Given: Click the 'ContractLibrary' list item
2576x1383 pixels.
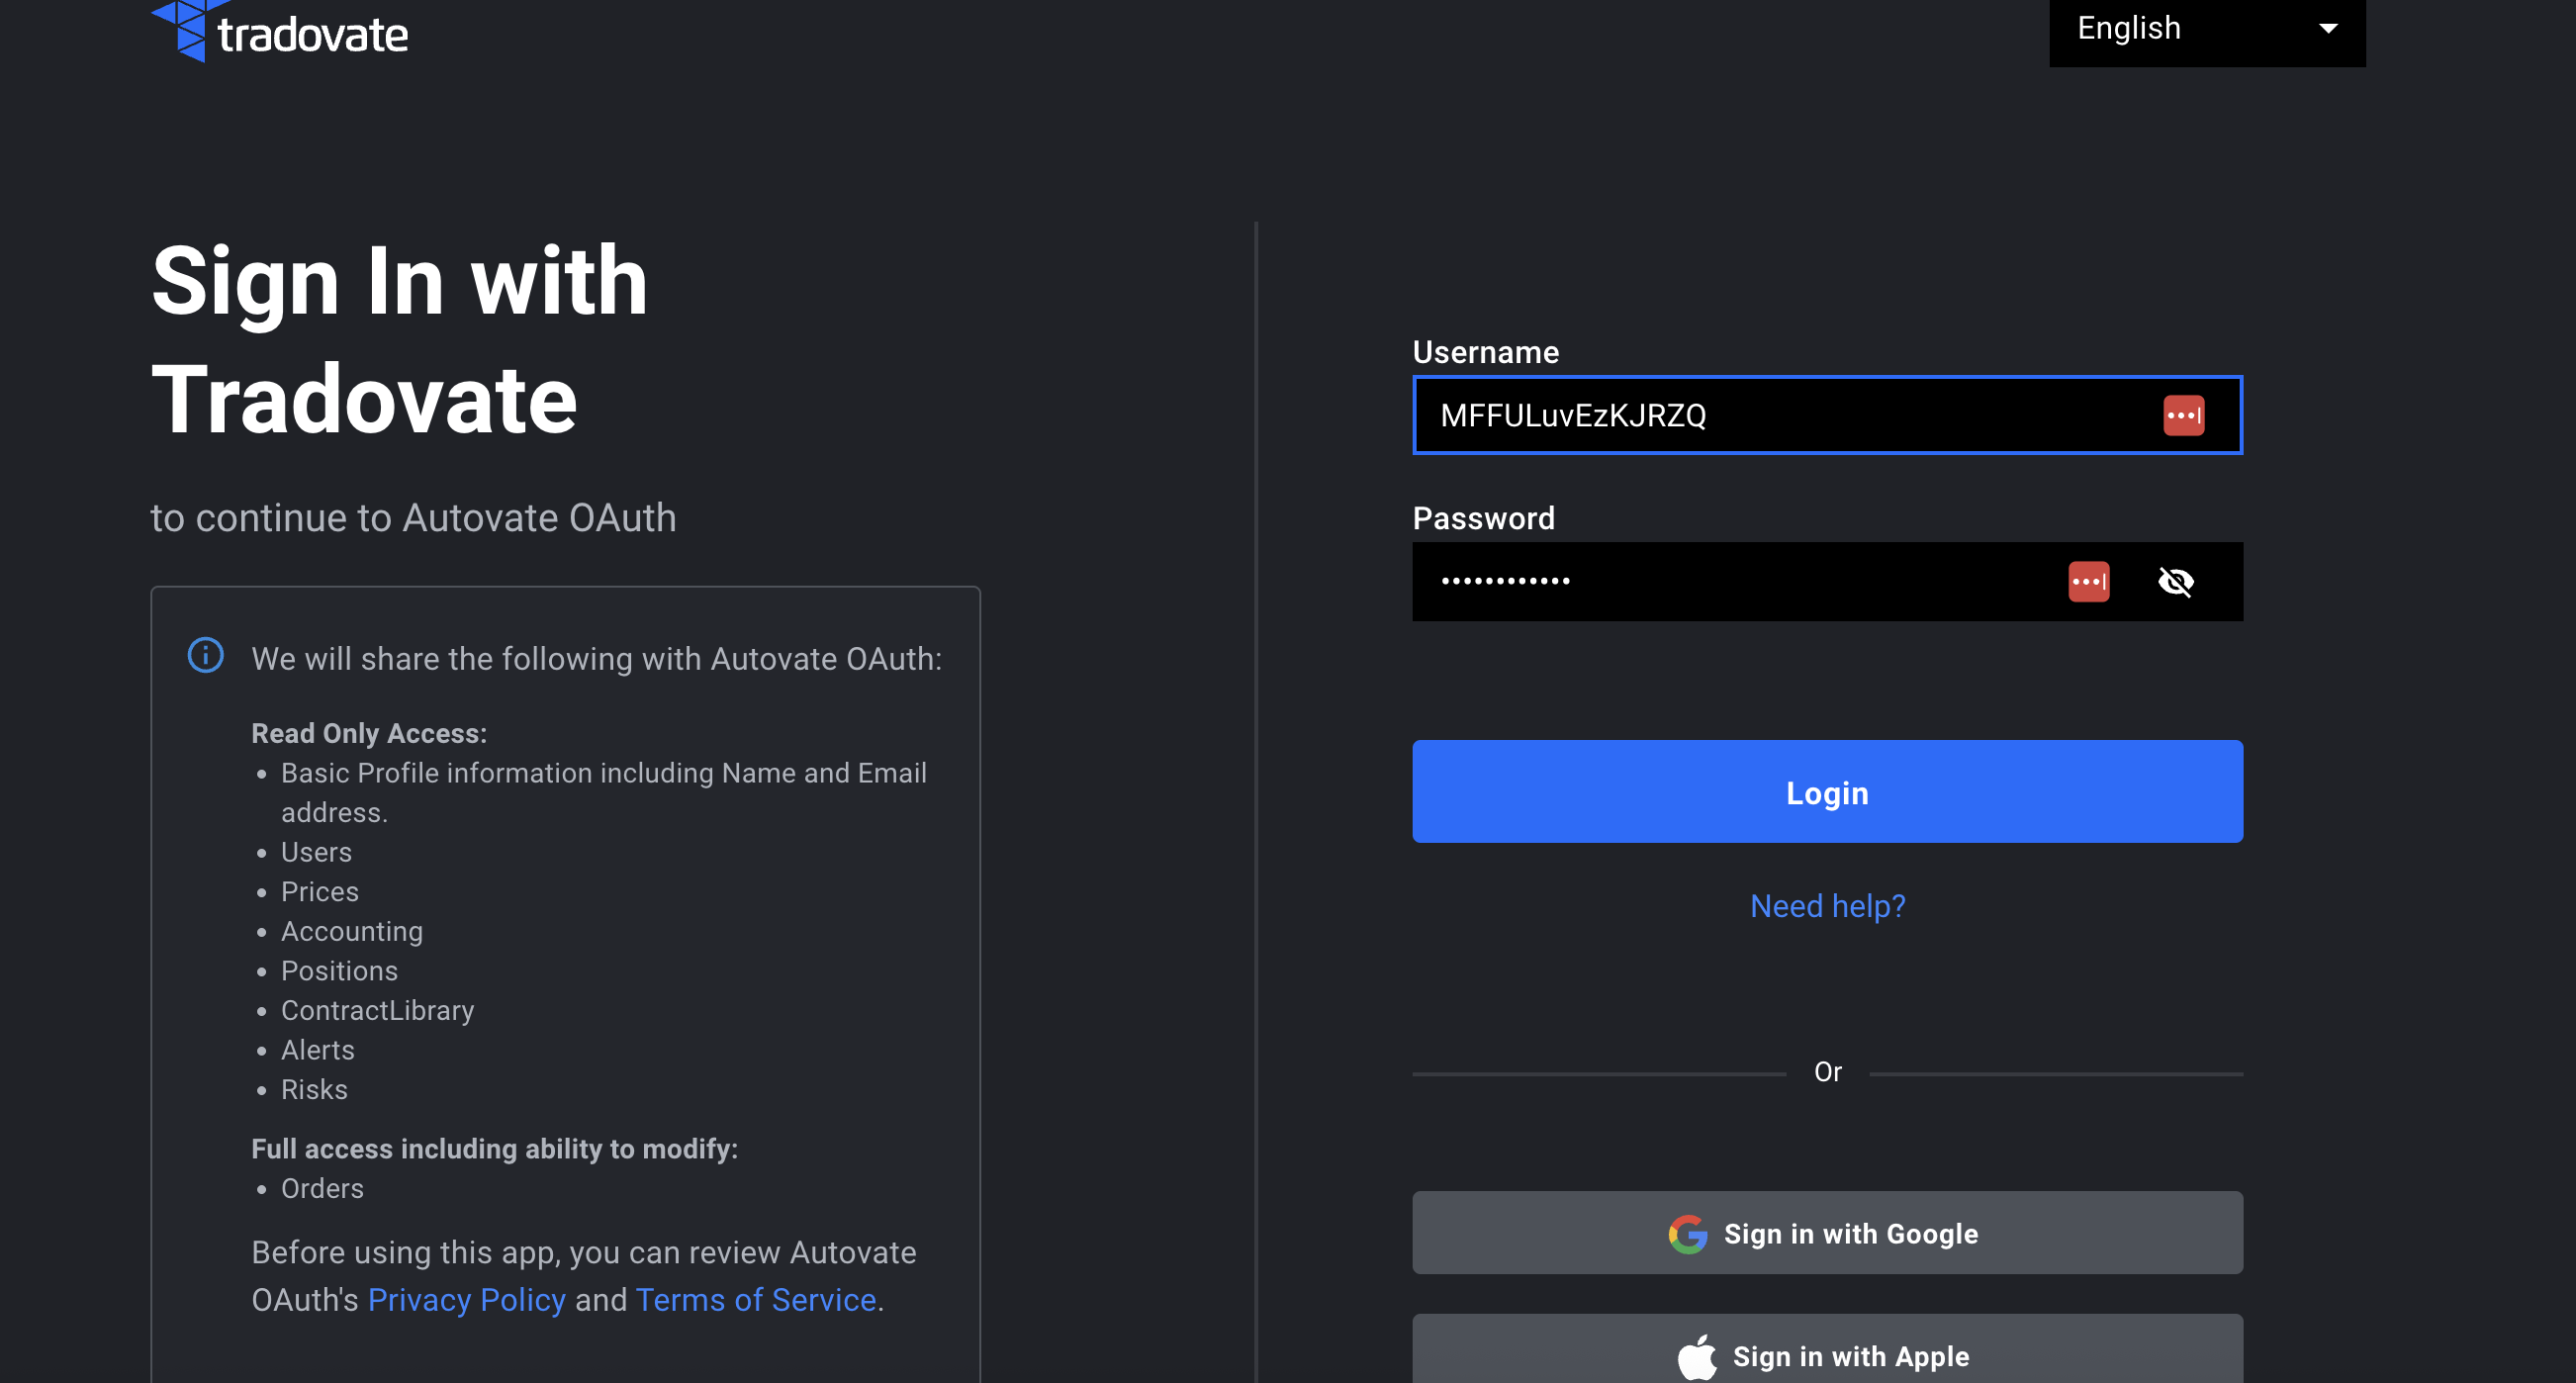Looking at the screenshot, I should 377,1010.
